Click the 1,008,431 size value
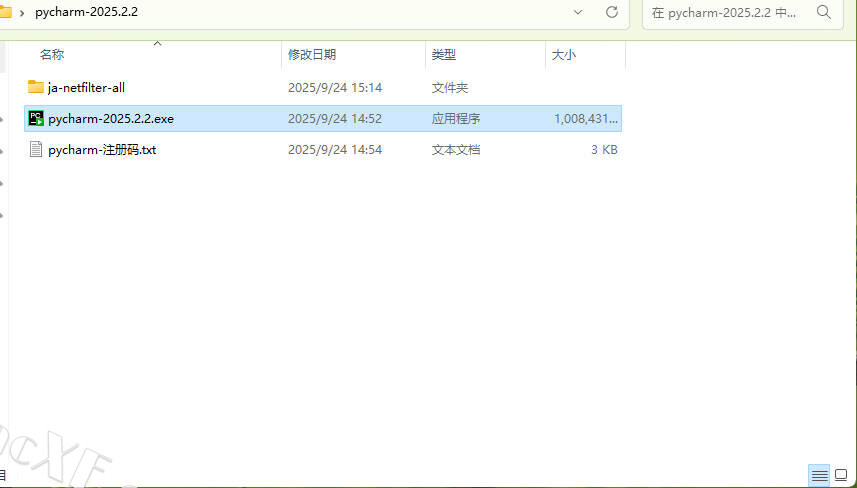Image resolution: width=857 pixels, height=488 pixels. coord(586,119)
